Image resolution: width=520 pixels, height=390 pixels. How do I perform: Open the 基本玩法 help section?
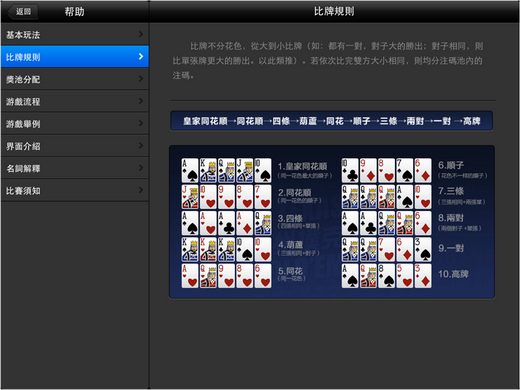(75, 34)
